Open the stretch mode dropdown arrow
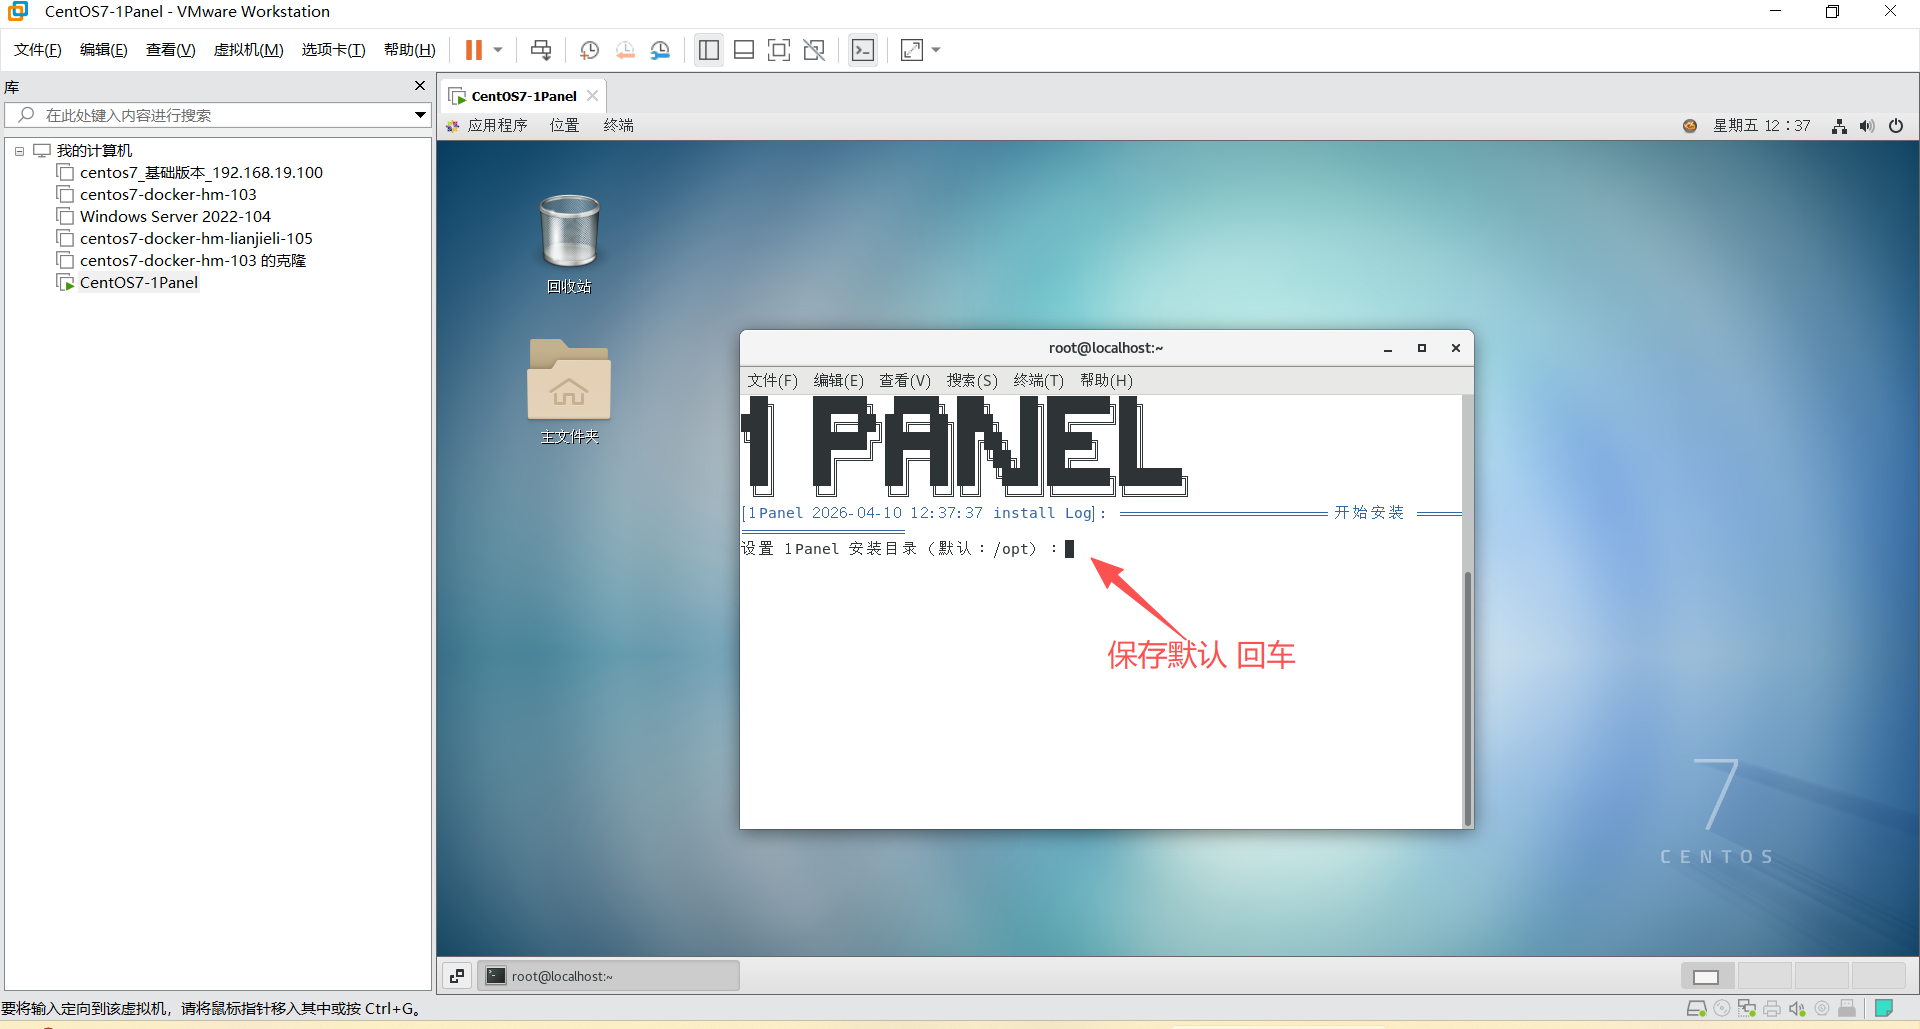The image size is (1920, 1029). point(936,50)
